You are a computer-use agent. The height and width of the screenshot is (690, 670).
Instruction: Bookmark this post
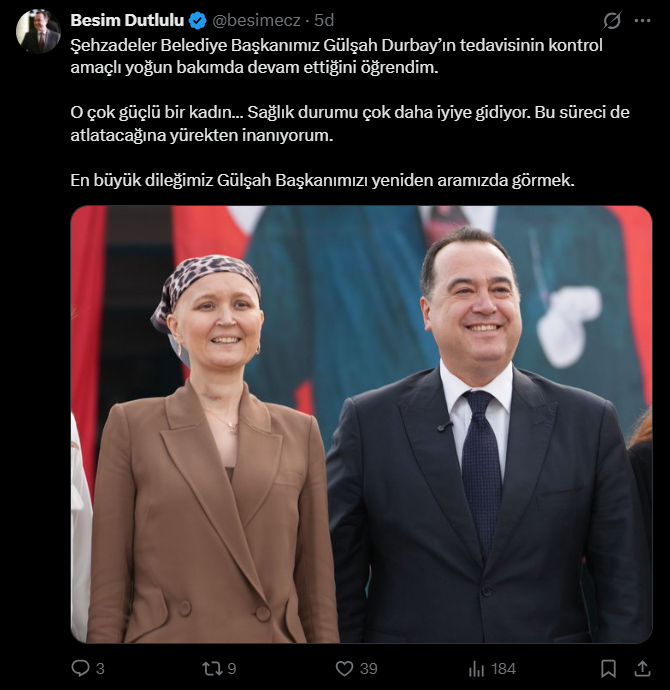tap(608, 669)
